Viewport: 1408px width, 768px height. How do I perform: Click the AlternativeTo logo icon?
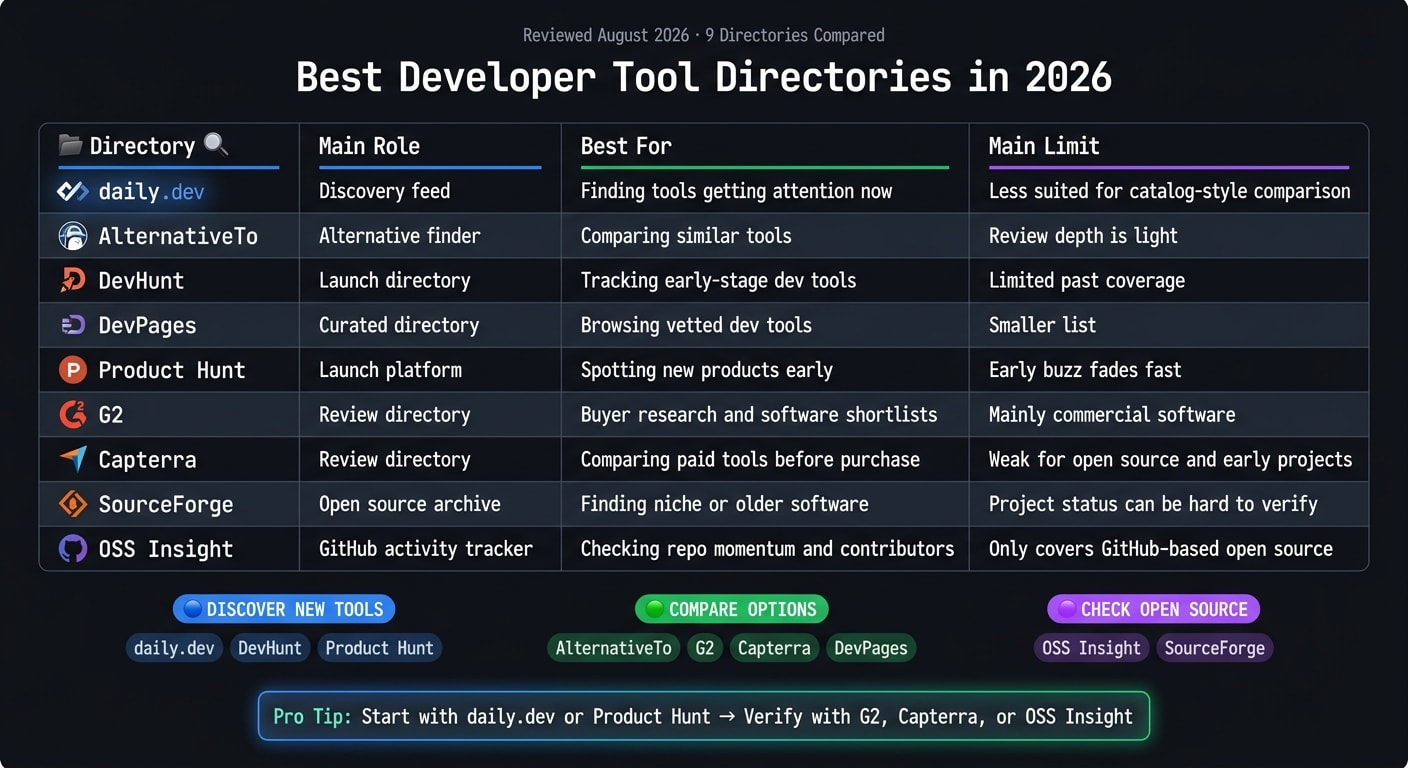[x=73, y=236]
